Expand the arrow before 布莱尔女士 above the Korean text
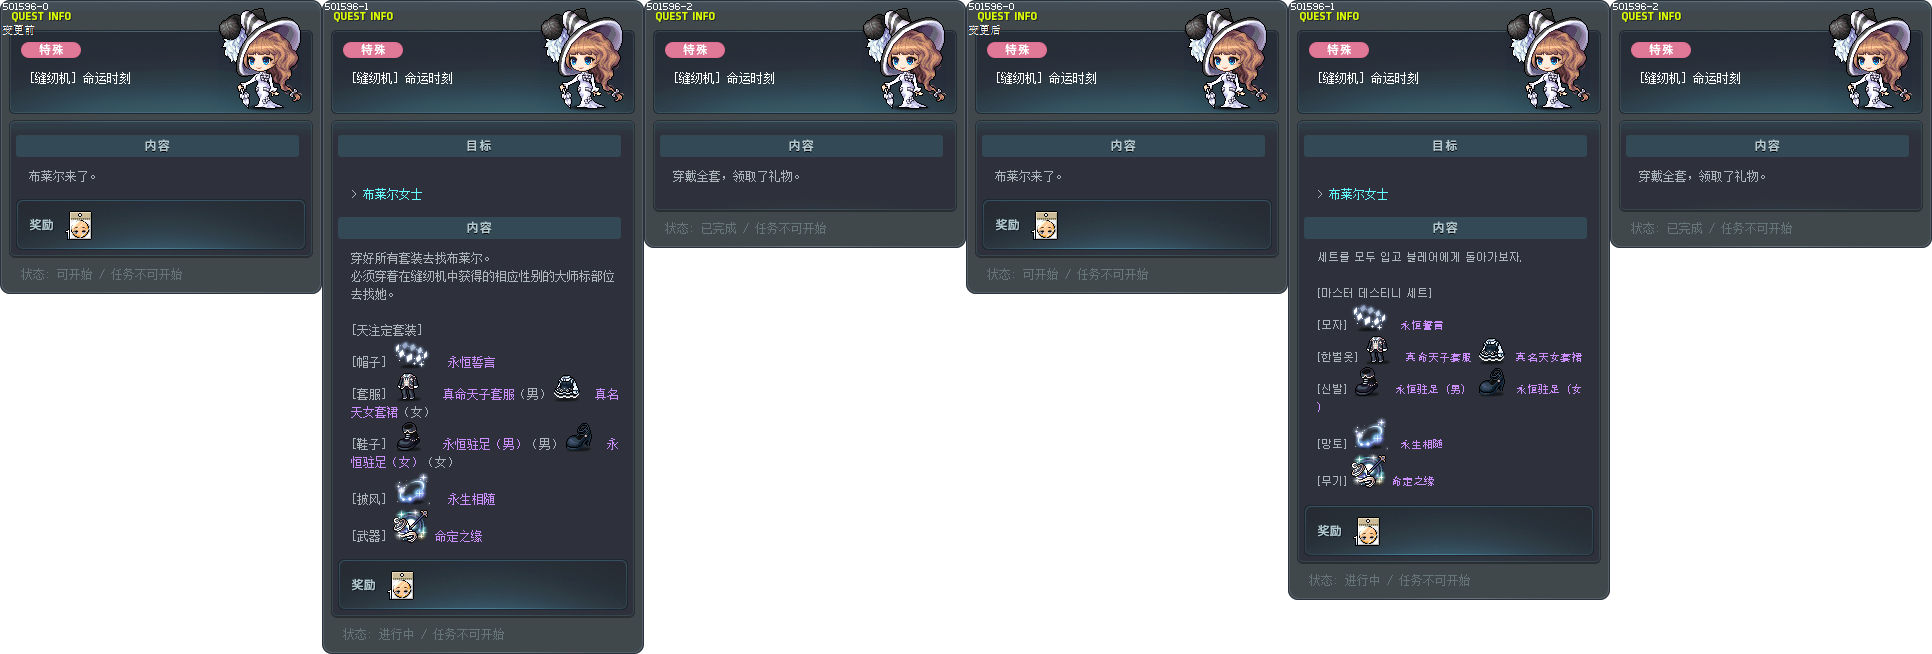The width and height of the screenshot is (1932, 654). click(x=1320, y=194)
